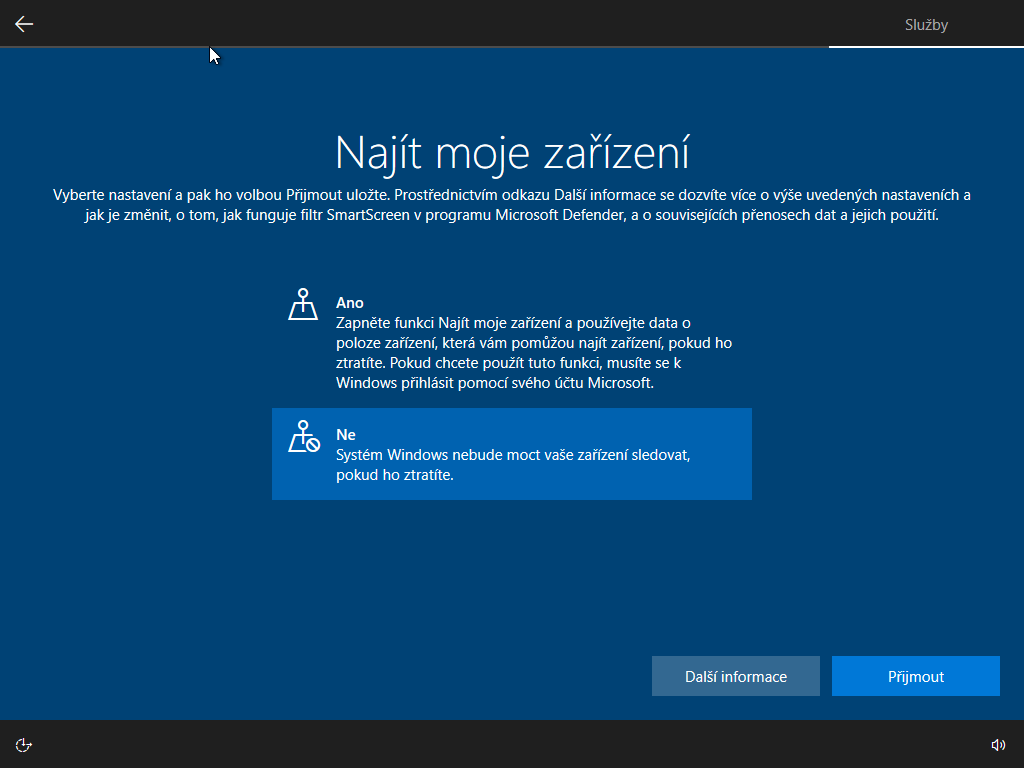This screenshot has width=1024, height=768.
Task: Click the volume speaker icon
Action: tap(997, 744)
